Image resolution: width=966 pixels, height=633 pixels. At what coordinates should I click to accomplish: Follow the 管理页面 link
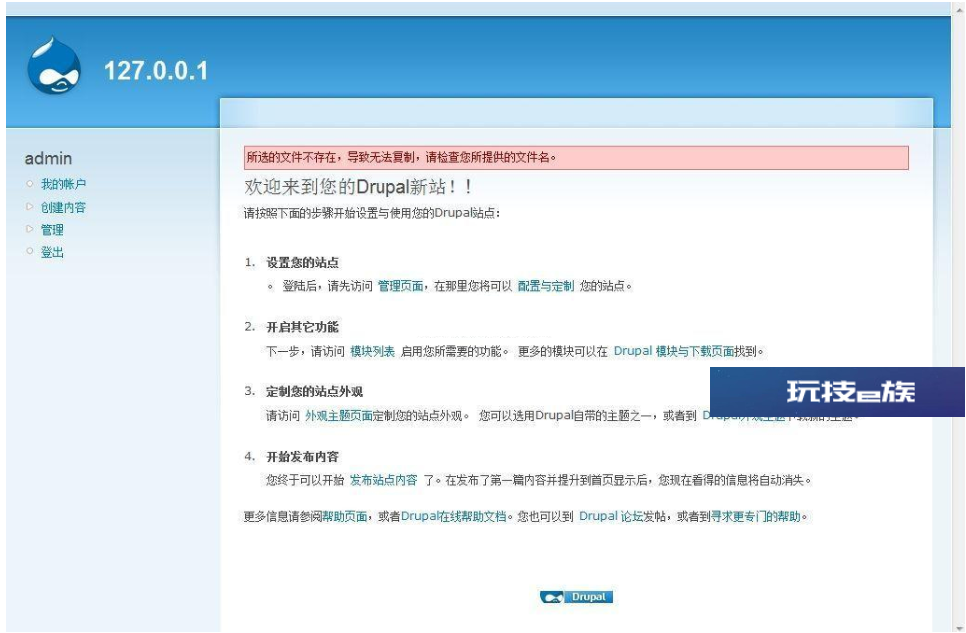click(x=400, y=286)
